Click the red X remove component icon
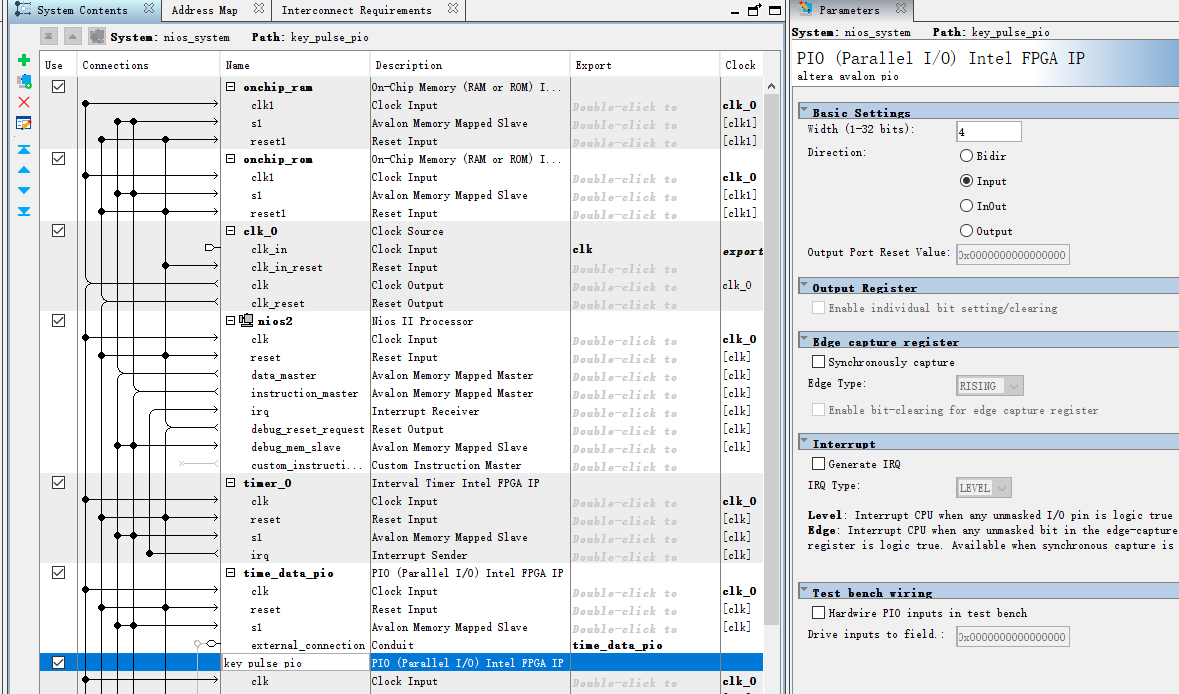The width and height of the screenshot is (1179, 694). coord(24,102)
